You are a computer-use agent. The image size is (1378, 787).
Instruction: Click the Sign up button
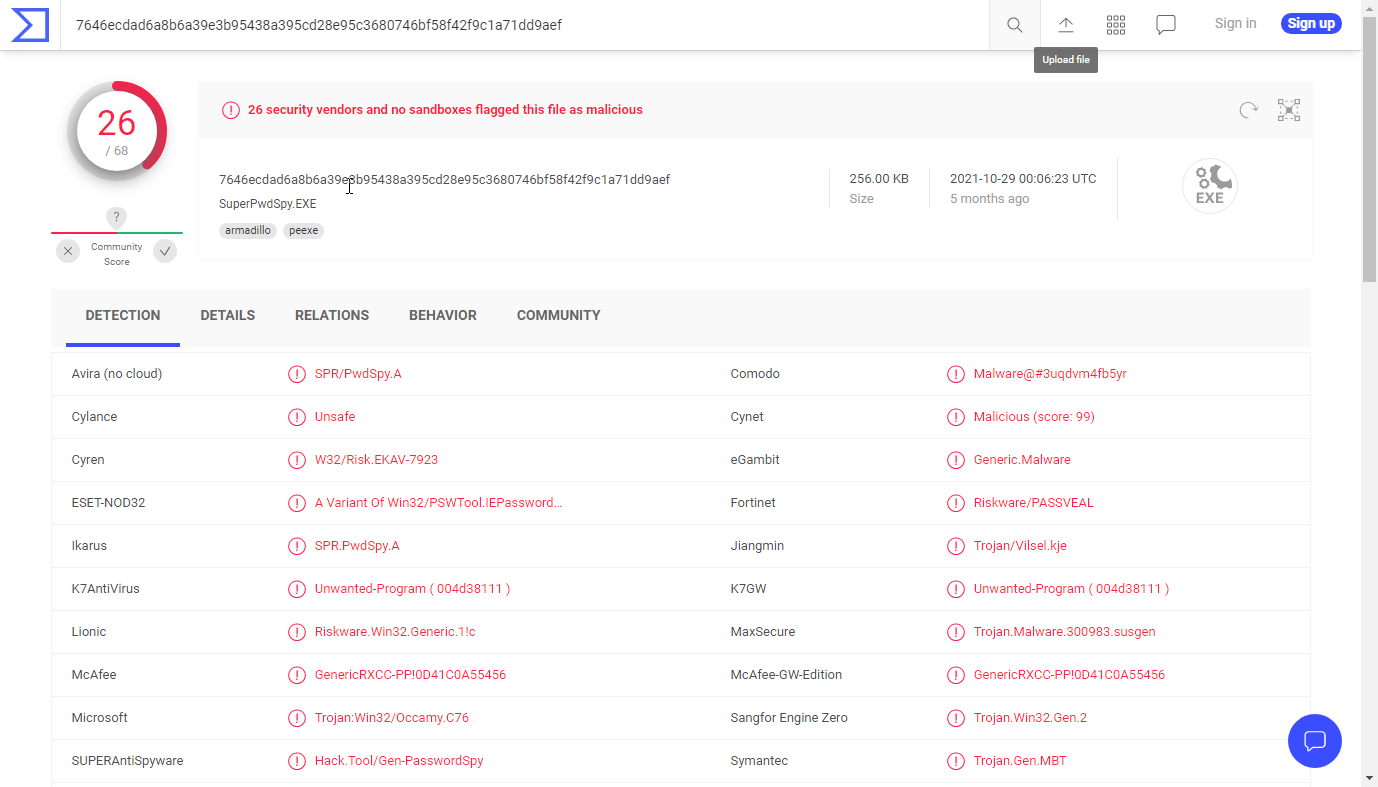[x=1311, y=24]
